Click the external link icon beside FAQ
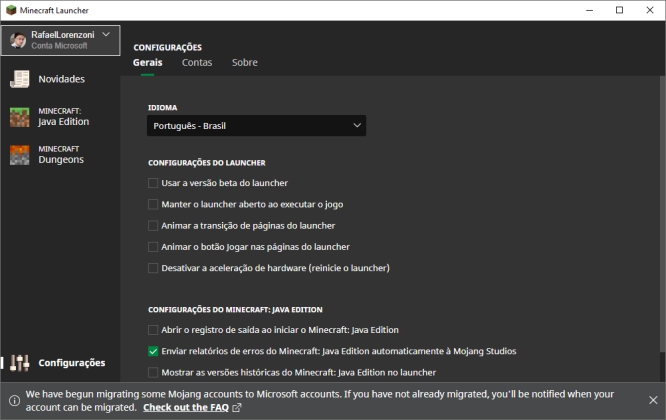 click(237, 408)
